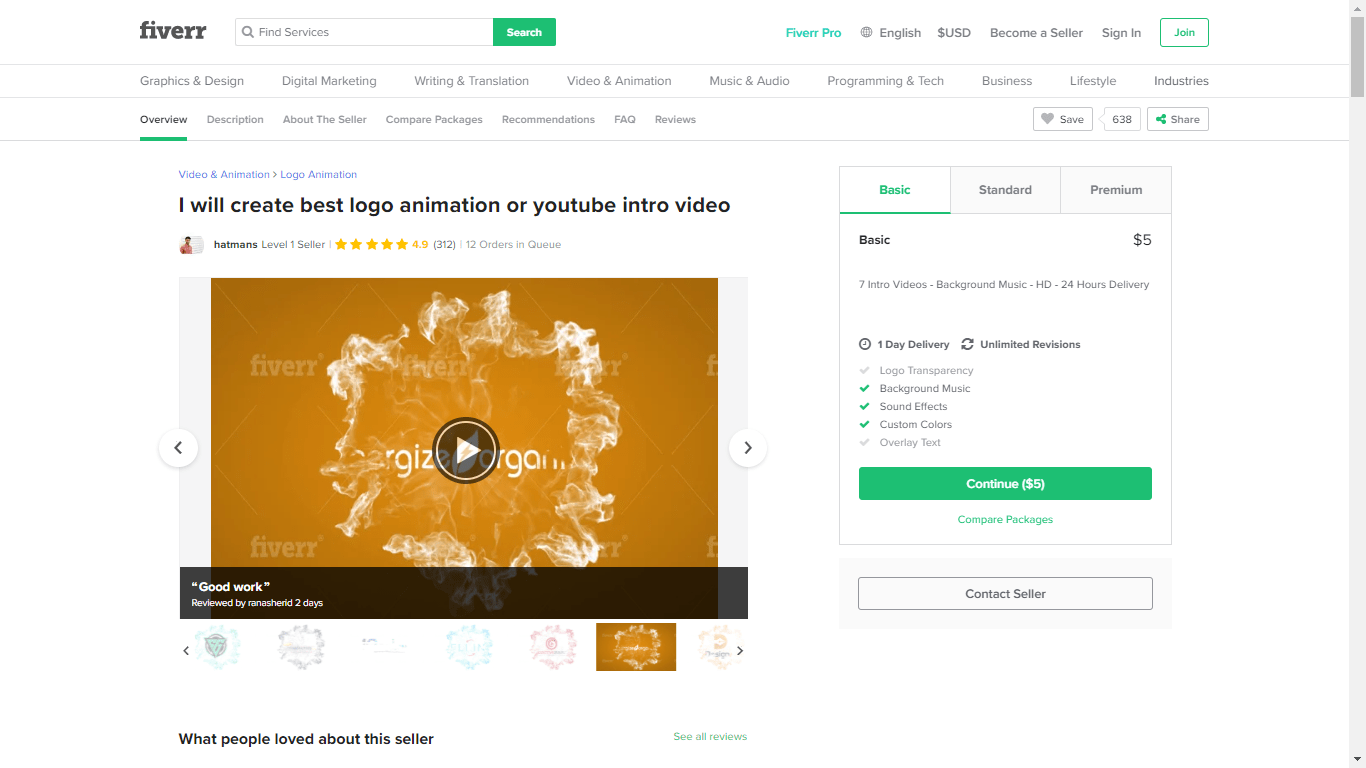
Task: Open Graphics & Design category menu
Action: click(x=192, y=81)
